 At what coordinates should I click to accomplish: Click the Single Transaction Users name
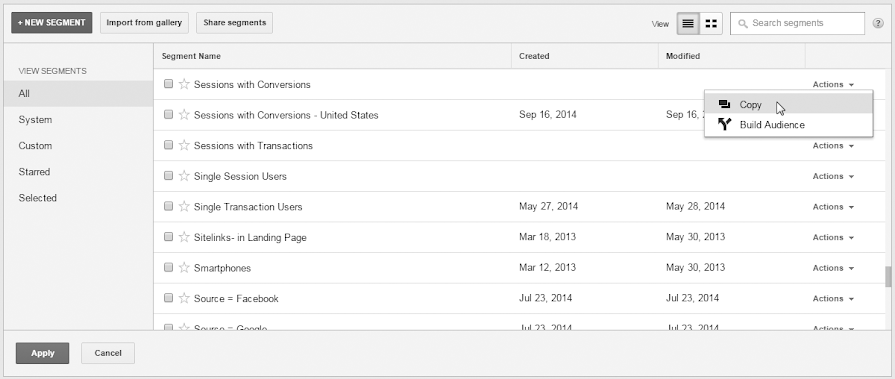coord(248,207)
